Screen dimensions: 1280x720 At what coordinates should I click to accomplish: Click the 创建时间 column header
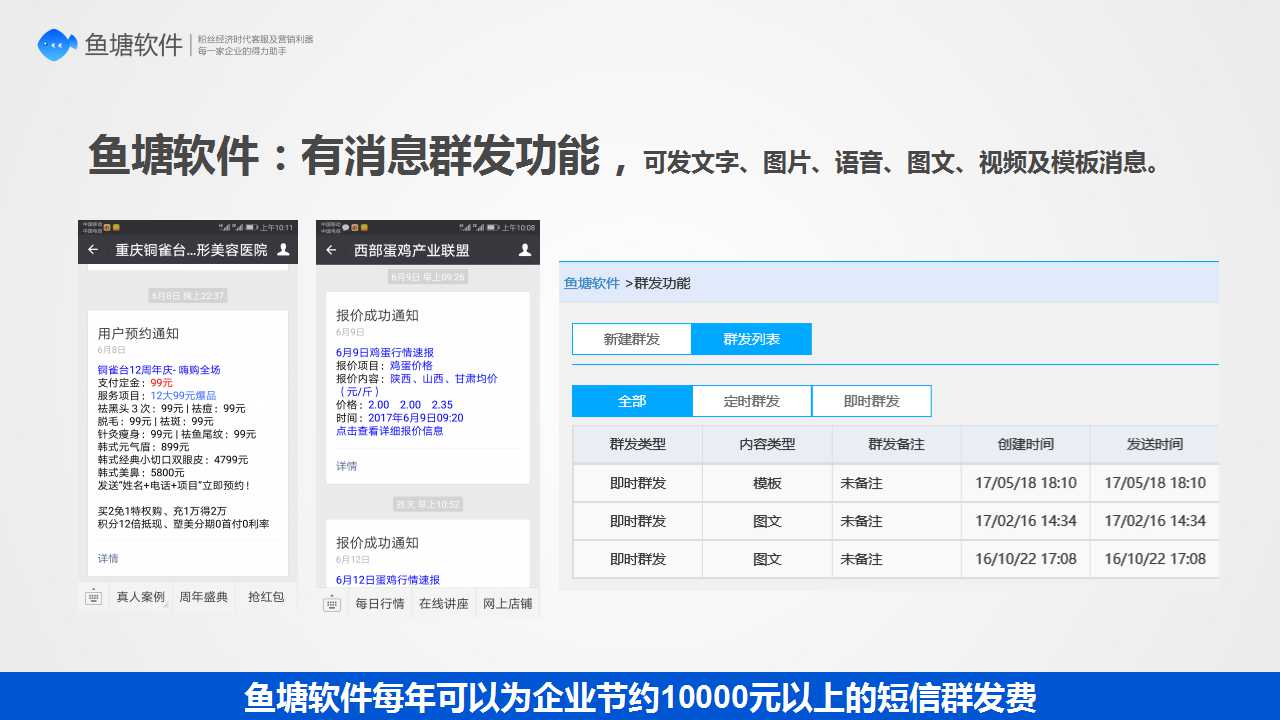(x=1026, y=444)
